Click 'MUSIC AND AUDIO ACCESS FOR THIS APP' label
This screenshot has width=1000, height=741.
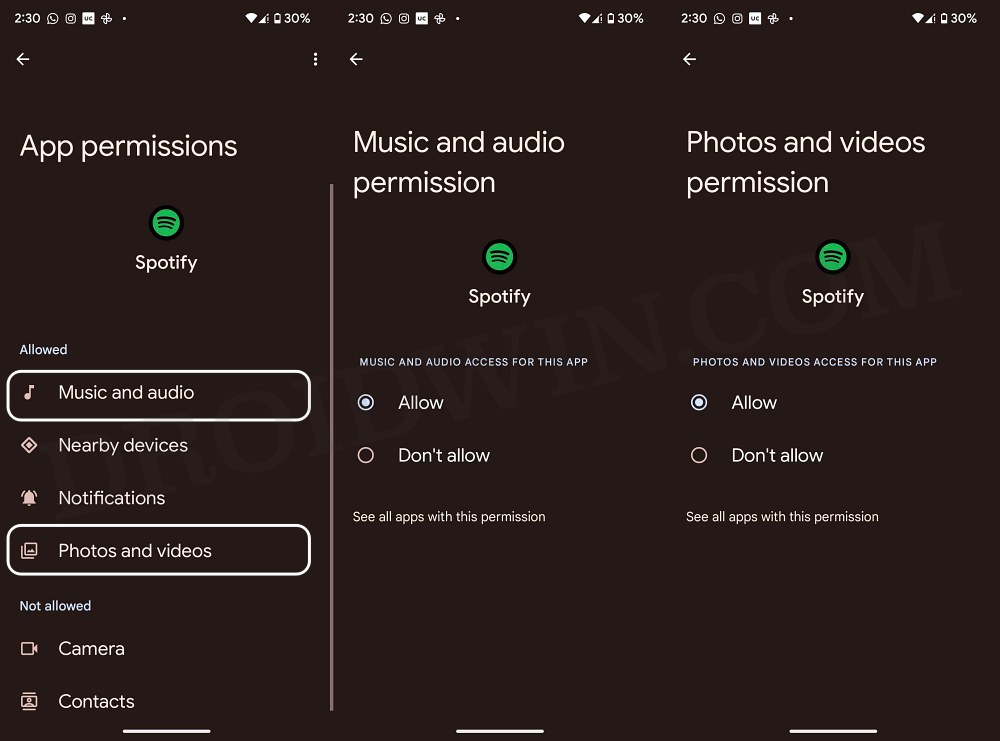pos(473,362)
